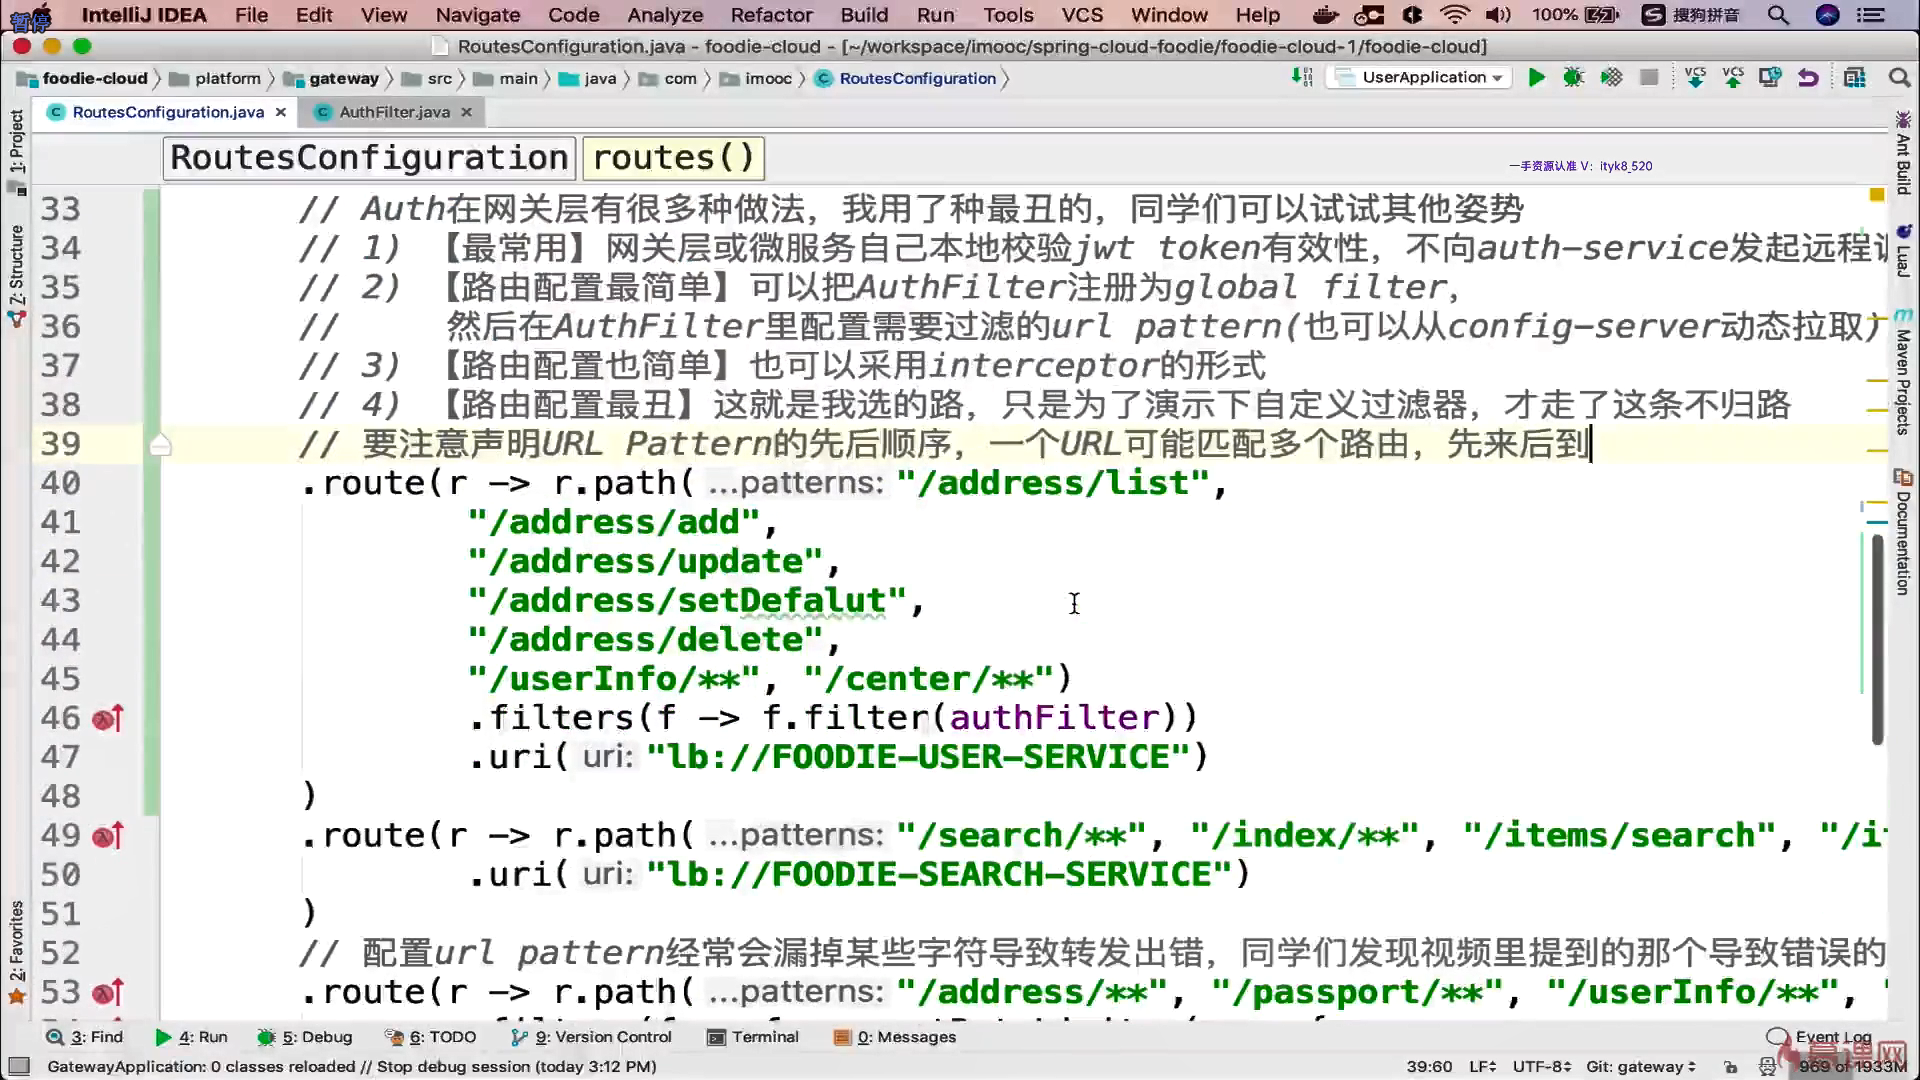1920x1080 pixels.
Task: Click VCS commit icon
Action: pyautogui.click(x=1733, y=78)
